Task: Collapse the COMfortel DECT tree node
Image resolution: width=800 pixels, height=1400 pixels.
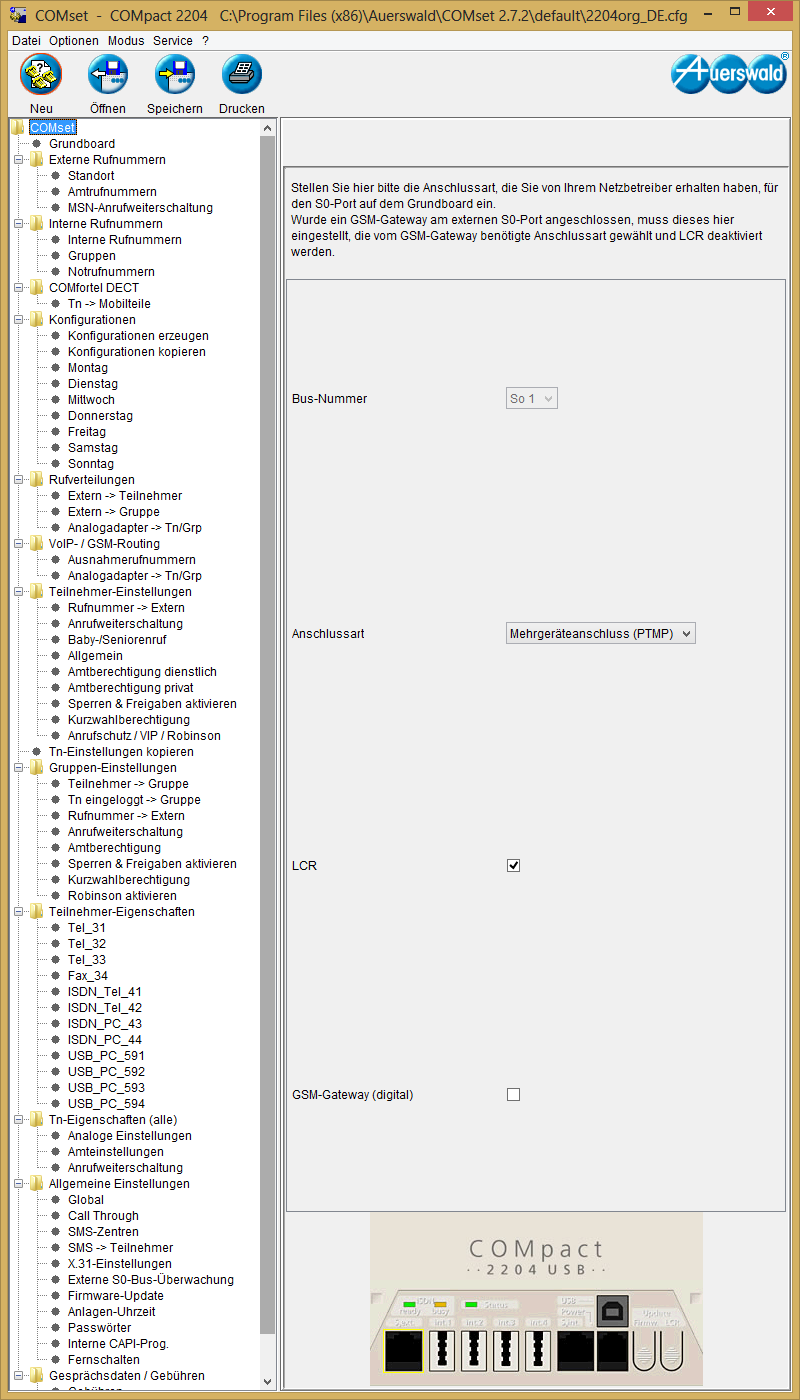Action: click(18, 288)
